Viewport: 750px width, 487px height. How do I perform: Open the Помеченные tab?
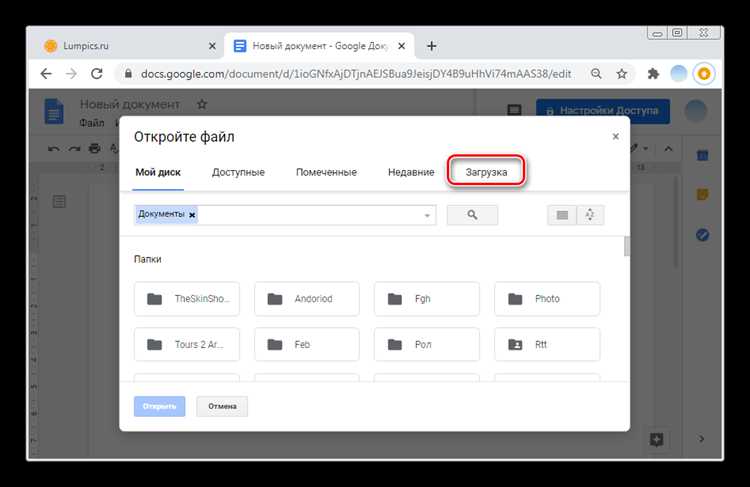(x=326, y=172)
